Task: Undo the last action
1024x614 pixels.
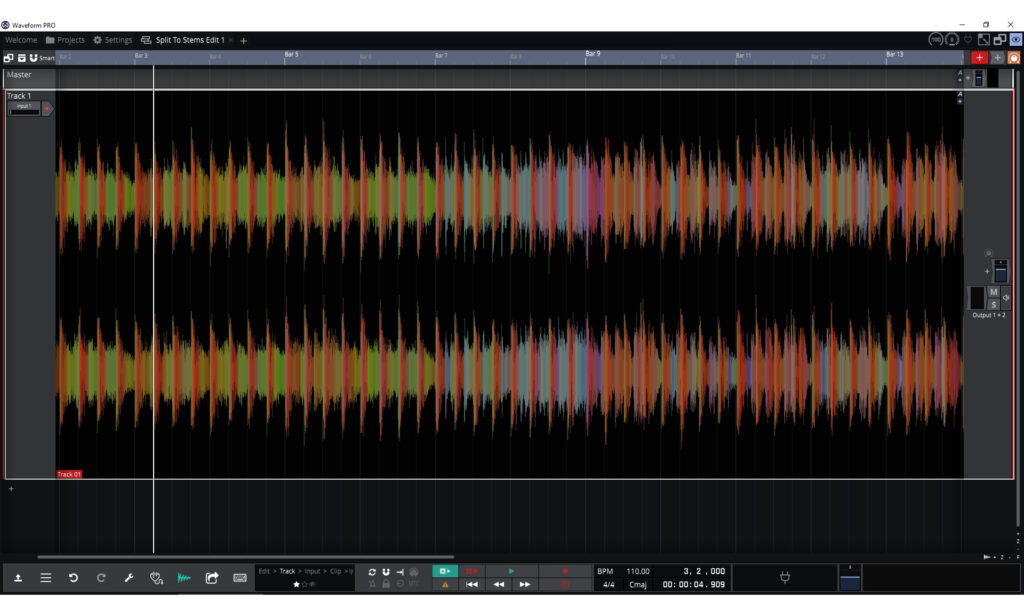Action: [73, 578]
